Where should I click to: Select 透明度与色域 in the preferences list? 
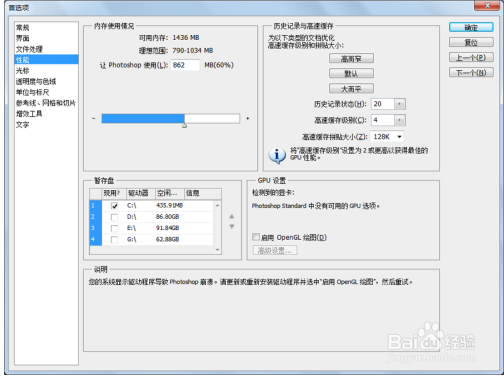coord(36,81)
